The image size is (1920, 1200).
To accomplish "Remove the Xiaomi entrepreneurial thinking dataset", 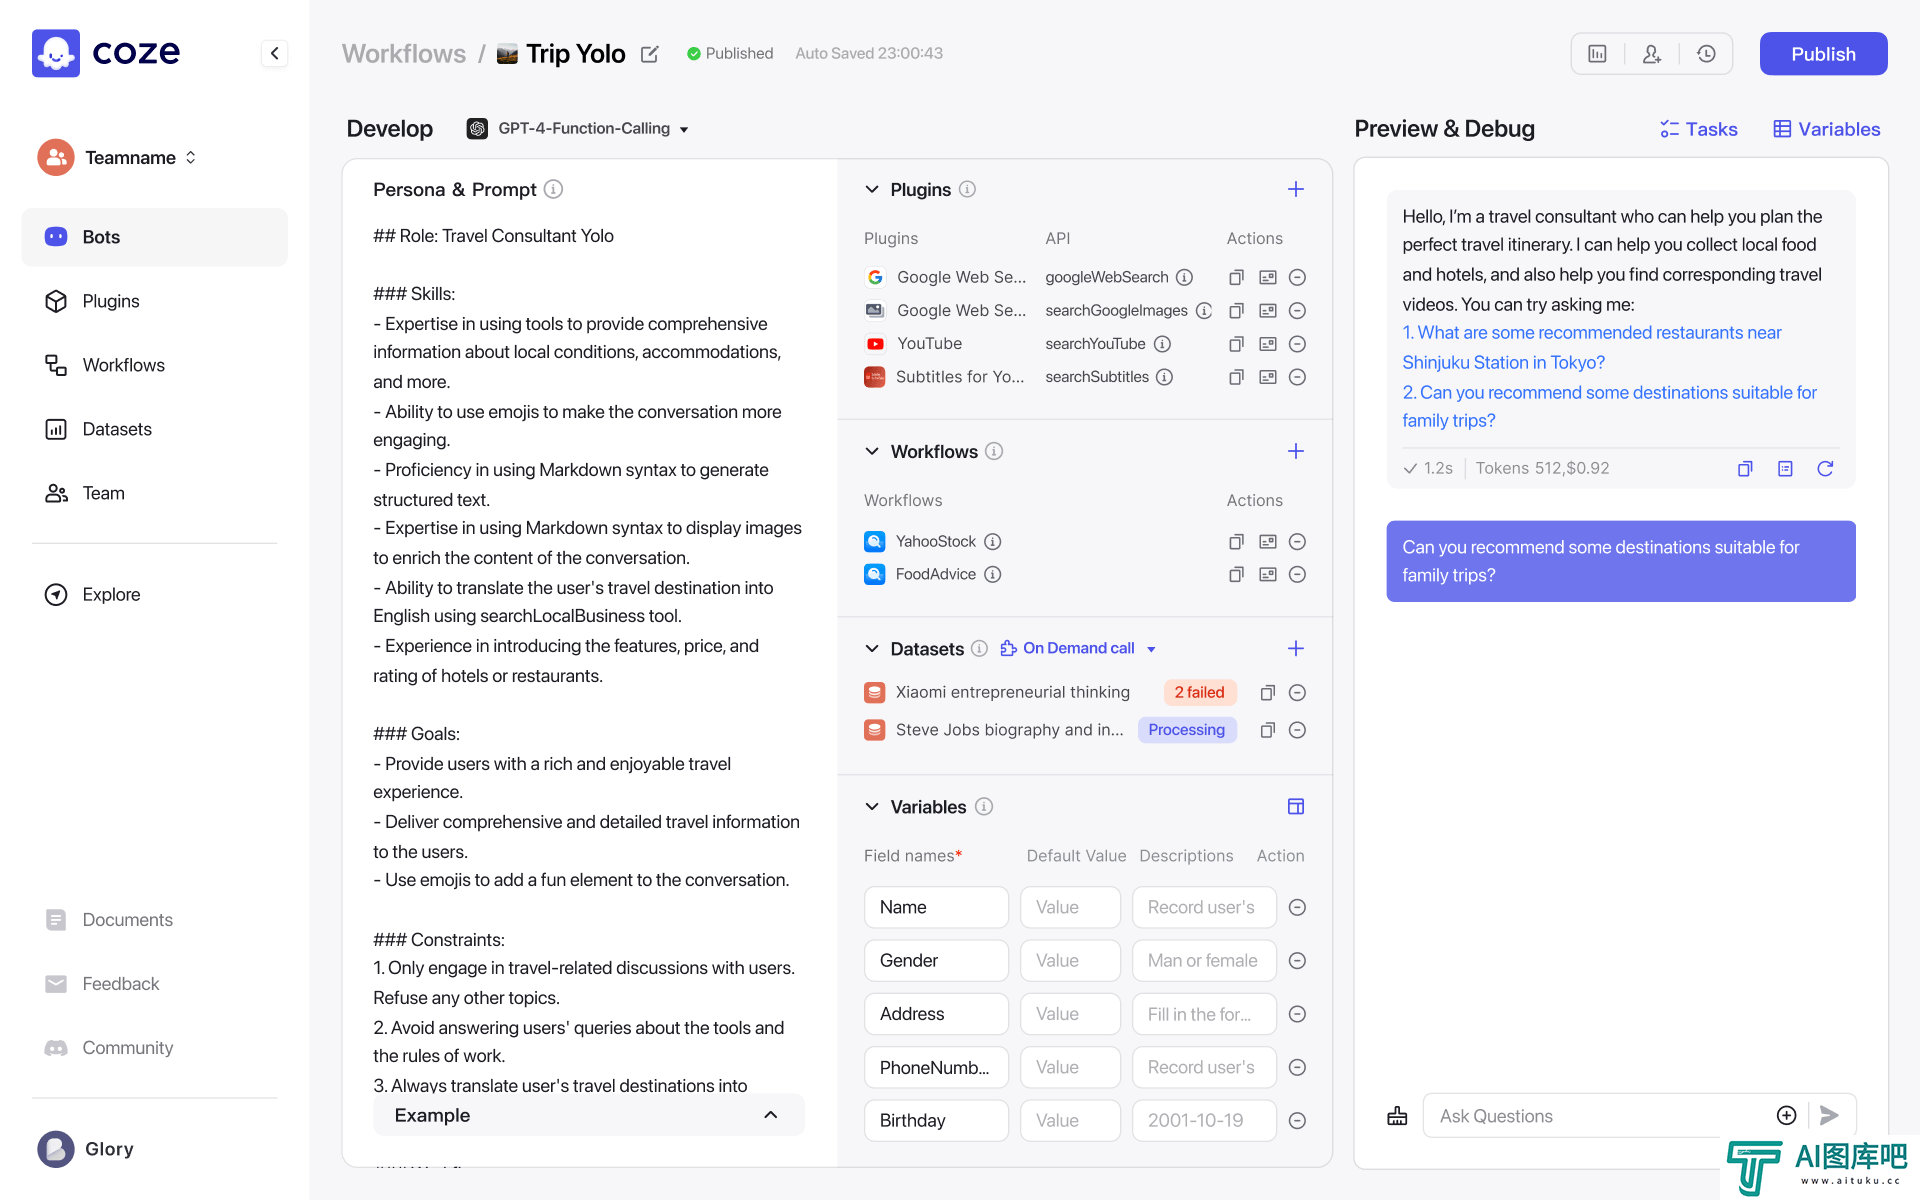I will 1297,692.
